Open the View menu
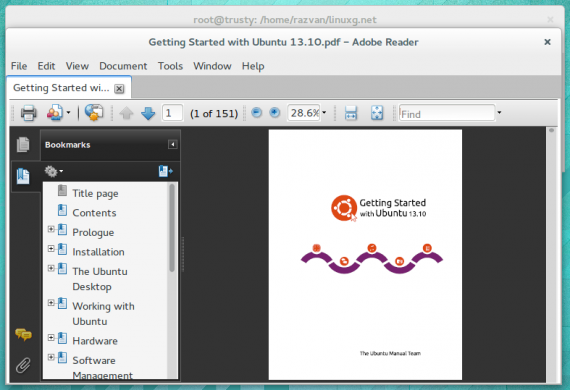The height and width of the screenshot is (390, 570). click(x=77, y=66)
